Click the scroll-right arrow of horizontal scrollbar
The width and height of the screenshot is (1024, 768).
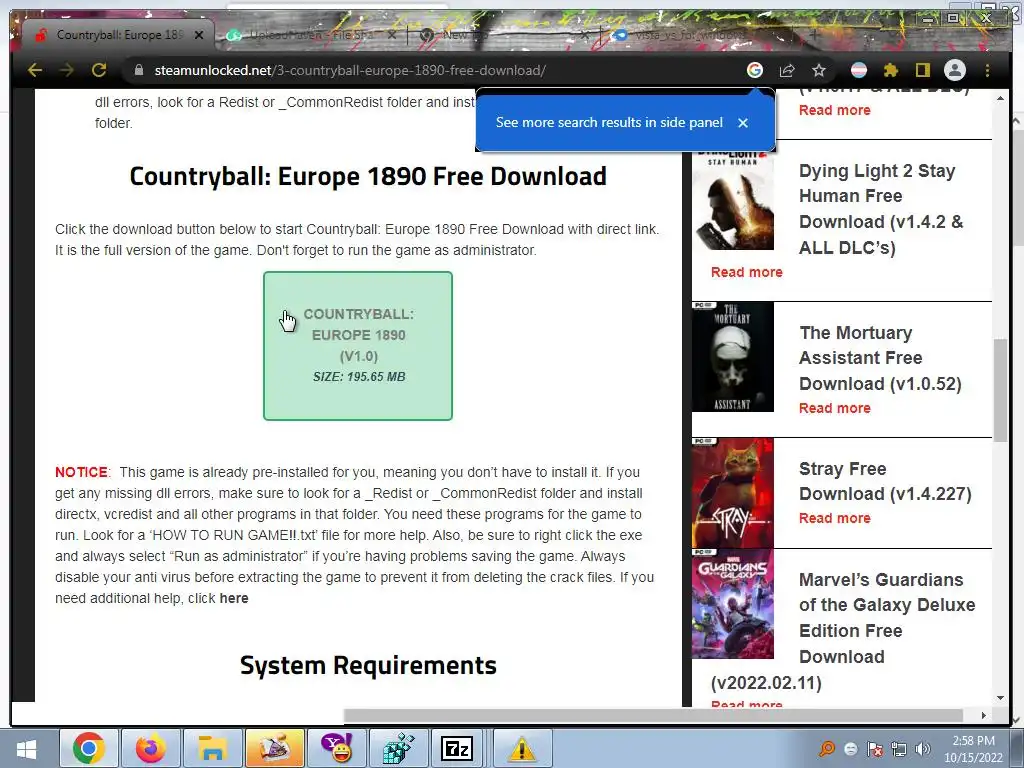tap(984, 715)
